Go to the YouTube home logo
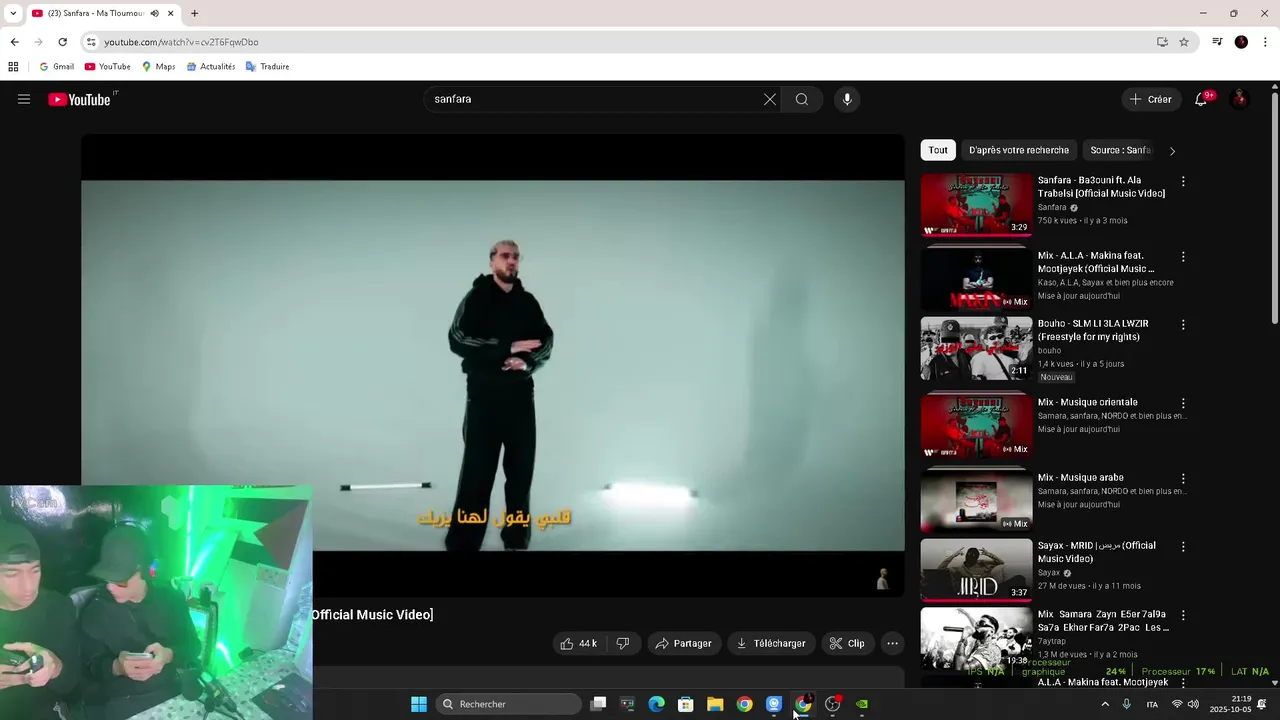 coord(79,99)
